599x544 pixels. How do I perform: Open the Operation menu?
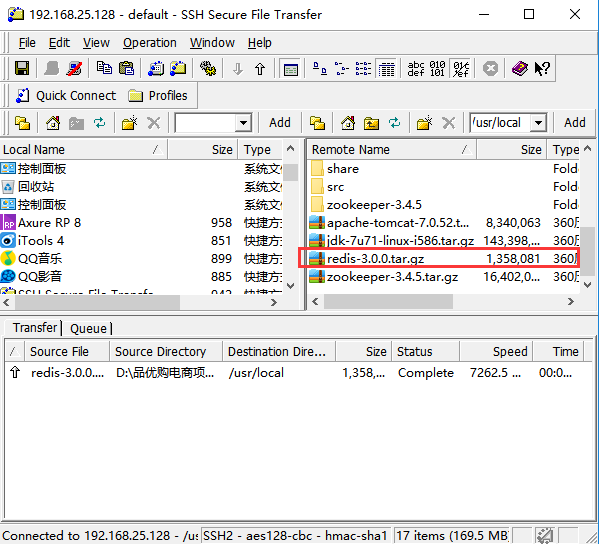[150, 43]
